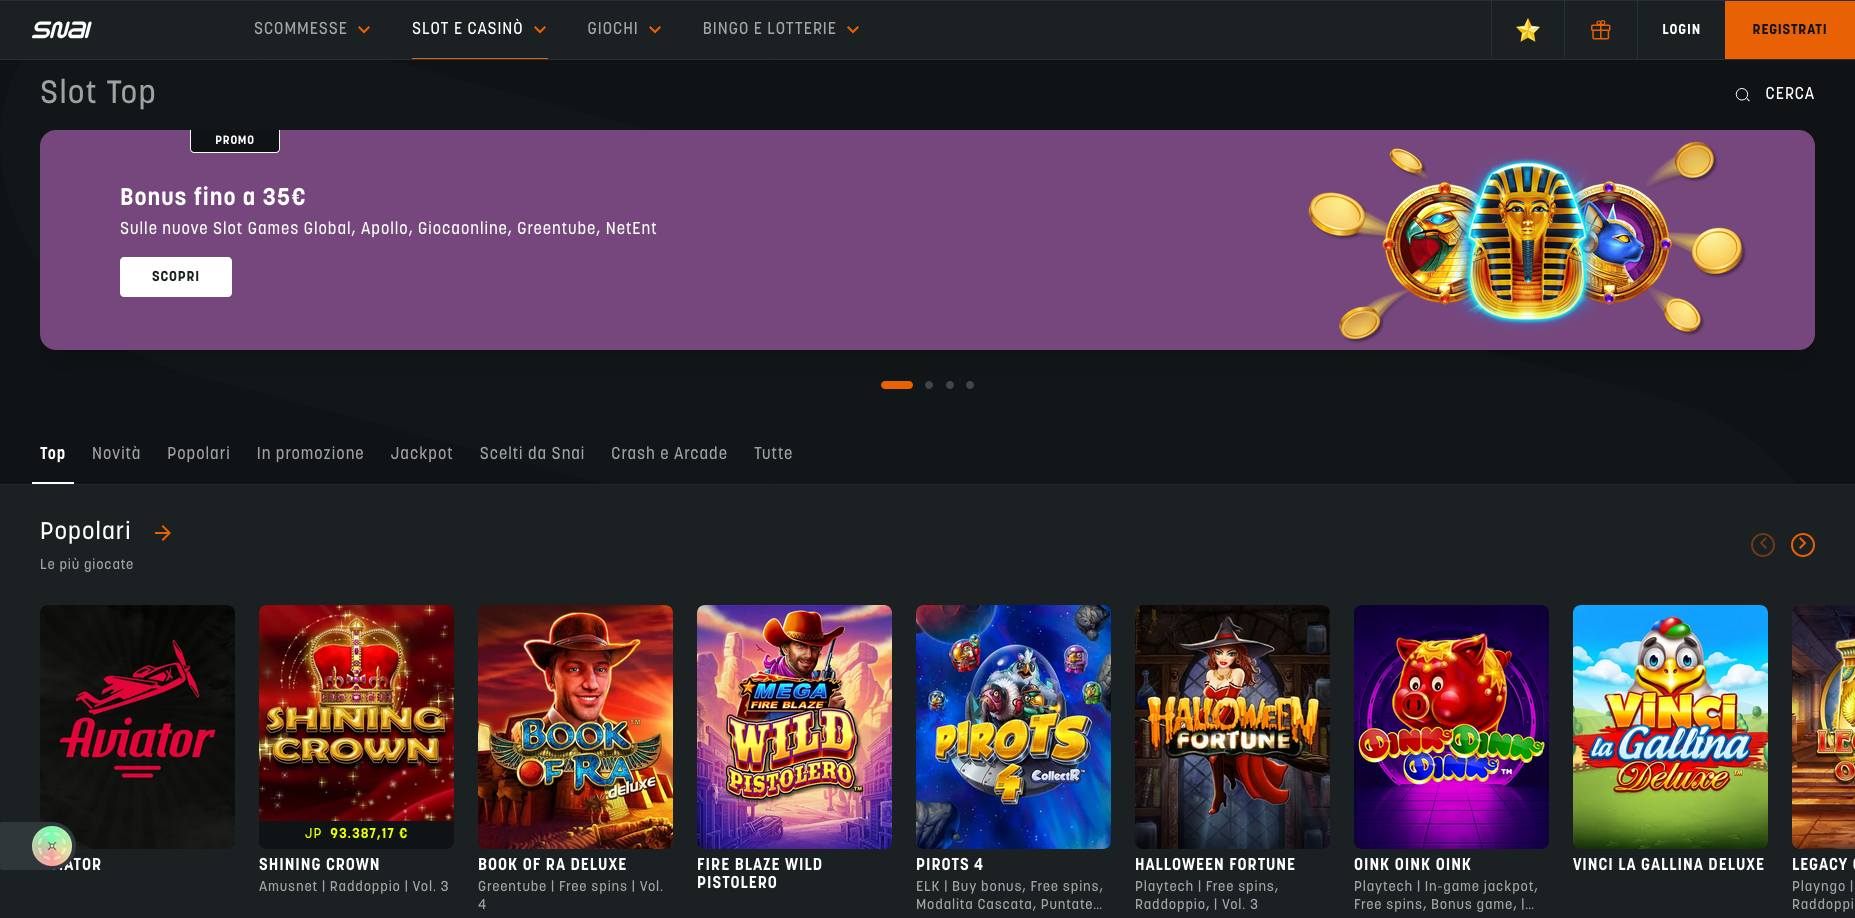
Task: Switch to the Jackpot tab
Action: point(421,454)
